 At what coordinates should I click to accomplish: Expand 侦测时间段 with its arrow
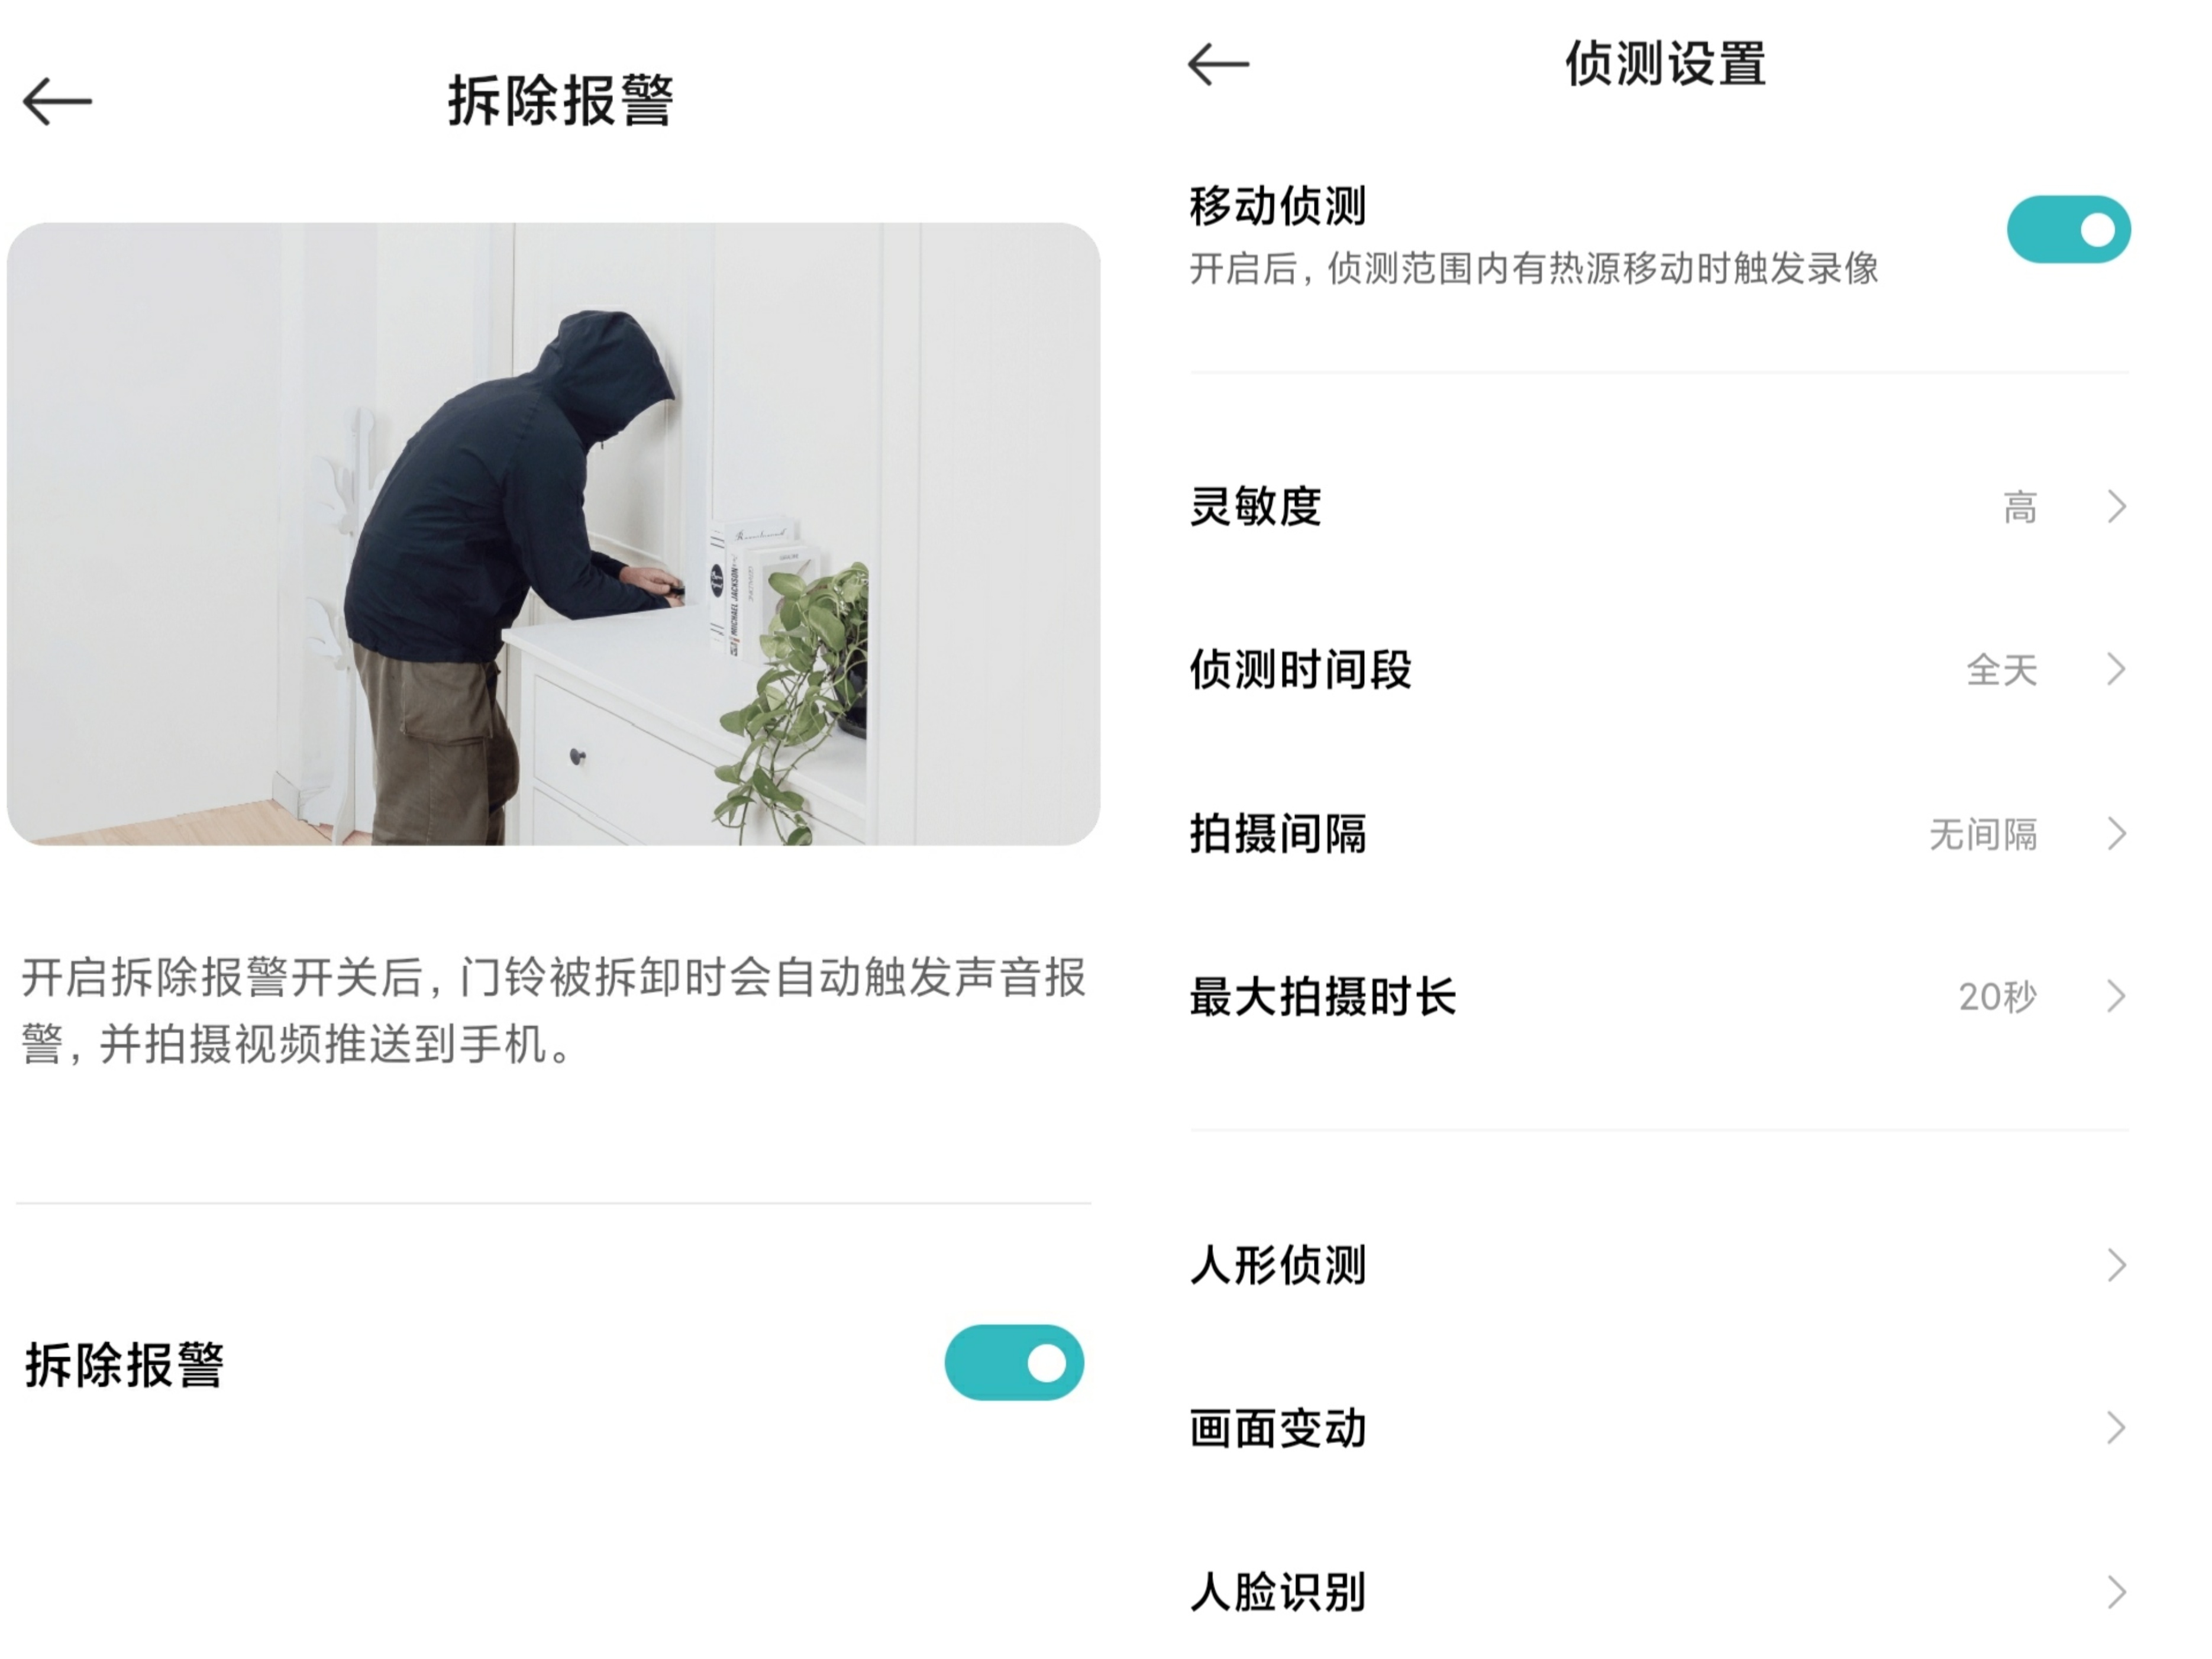2116,669
